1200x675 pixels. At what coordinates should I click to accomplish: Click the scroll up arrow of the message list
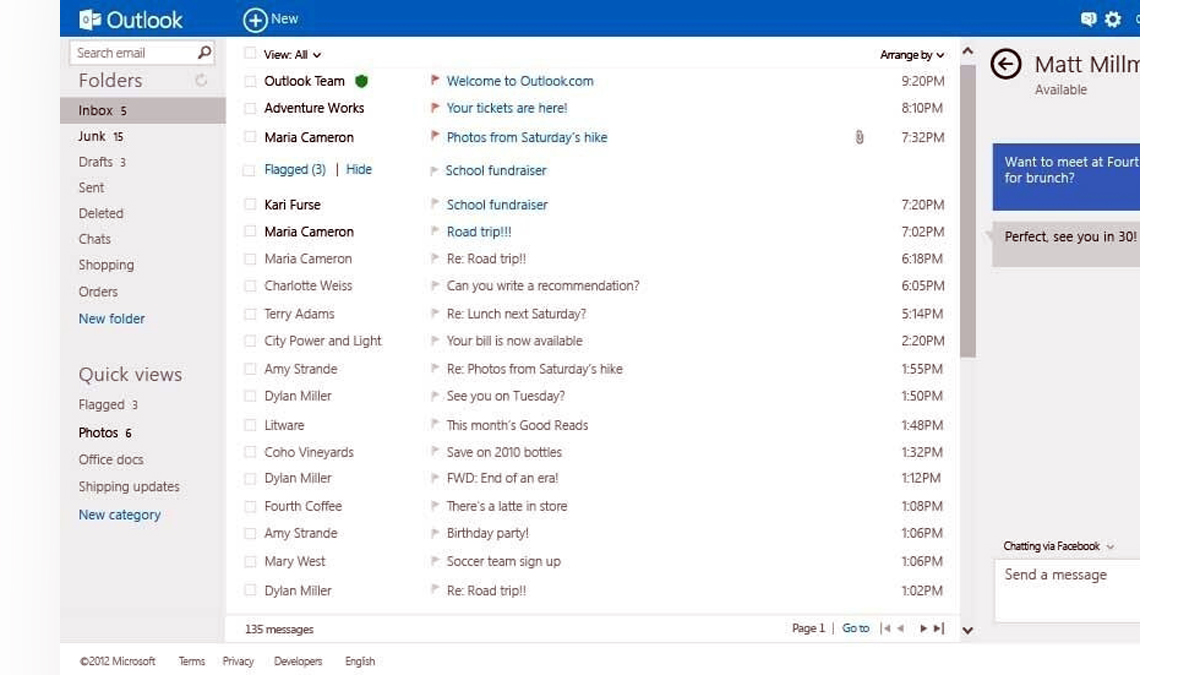point(967,51)
